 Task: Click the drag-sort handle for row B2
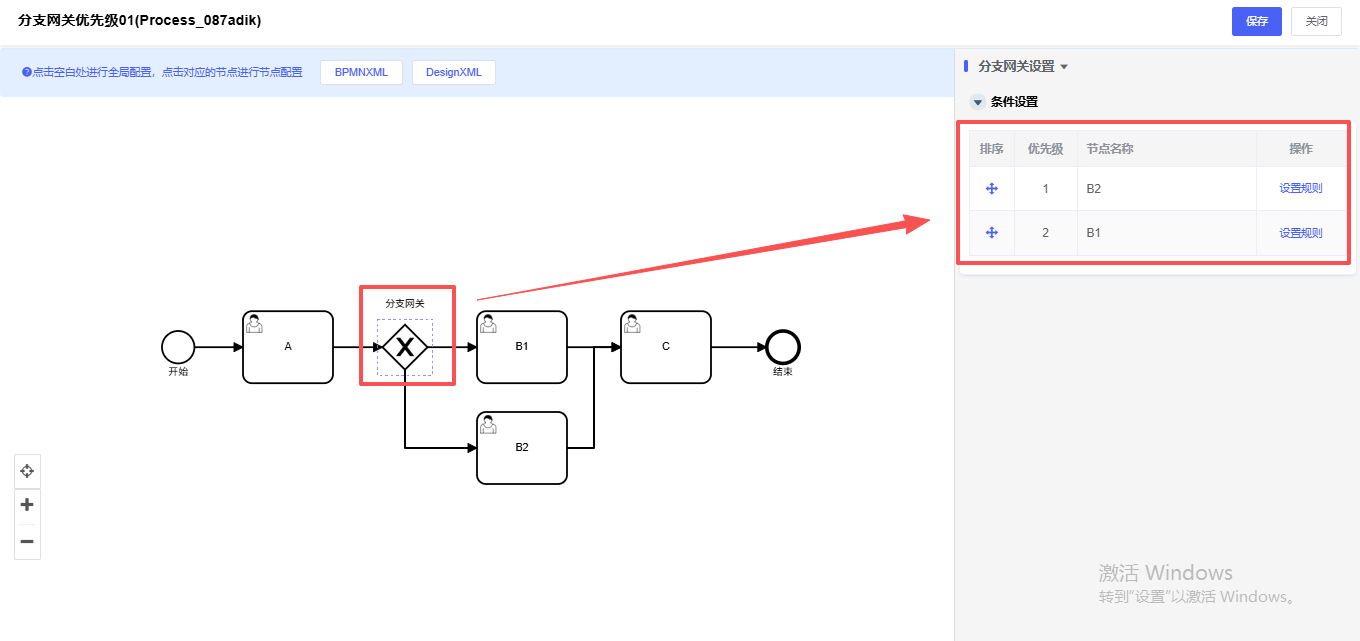992,189
